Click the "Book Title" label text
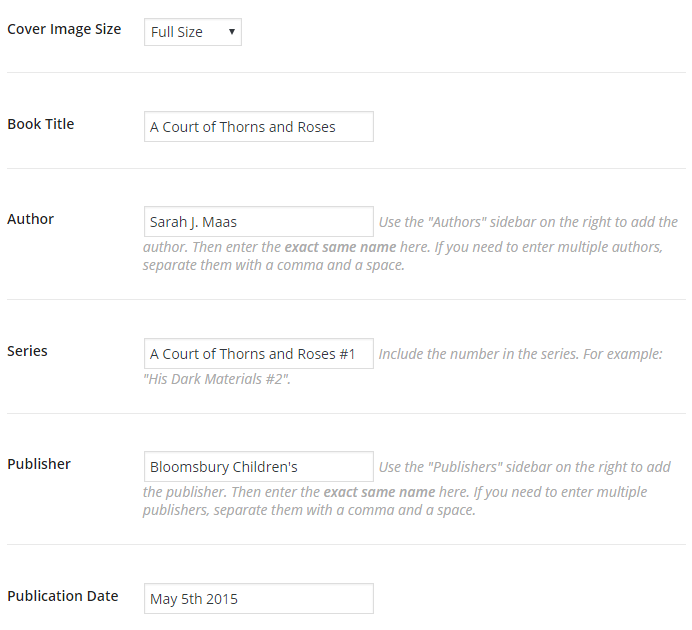Viewport: 692px width, 630px height. coord(41,124)
